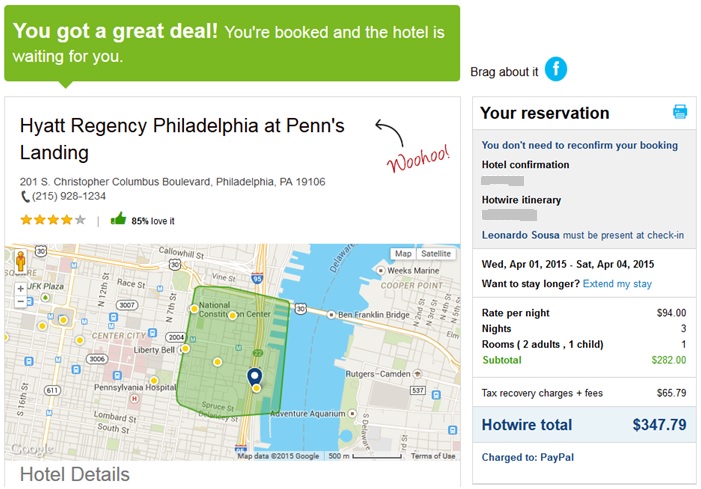
Task: Click the phone icon beside hotel number
Action: [x=25, y=196]
